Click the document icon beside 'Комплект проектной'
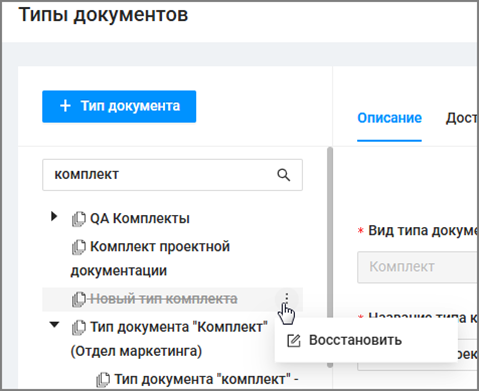This screenshot has height=391, width=479. point(79,247)
